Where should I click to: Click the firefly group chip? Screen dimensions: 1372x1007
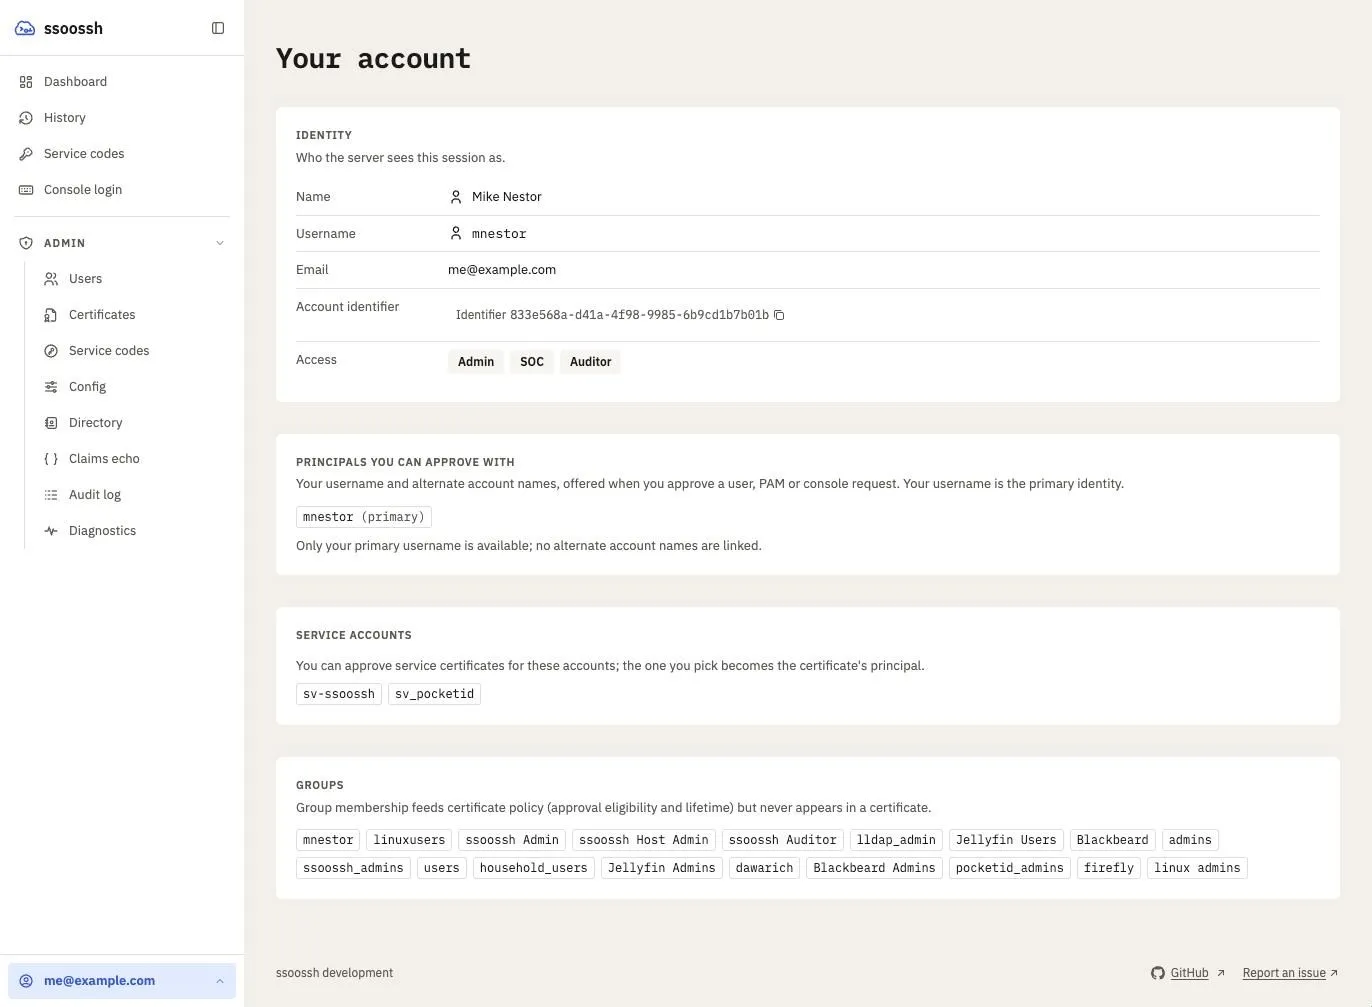pyautogui.click(x=1109, y=868)
